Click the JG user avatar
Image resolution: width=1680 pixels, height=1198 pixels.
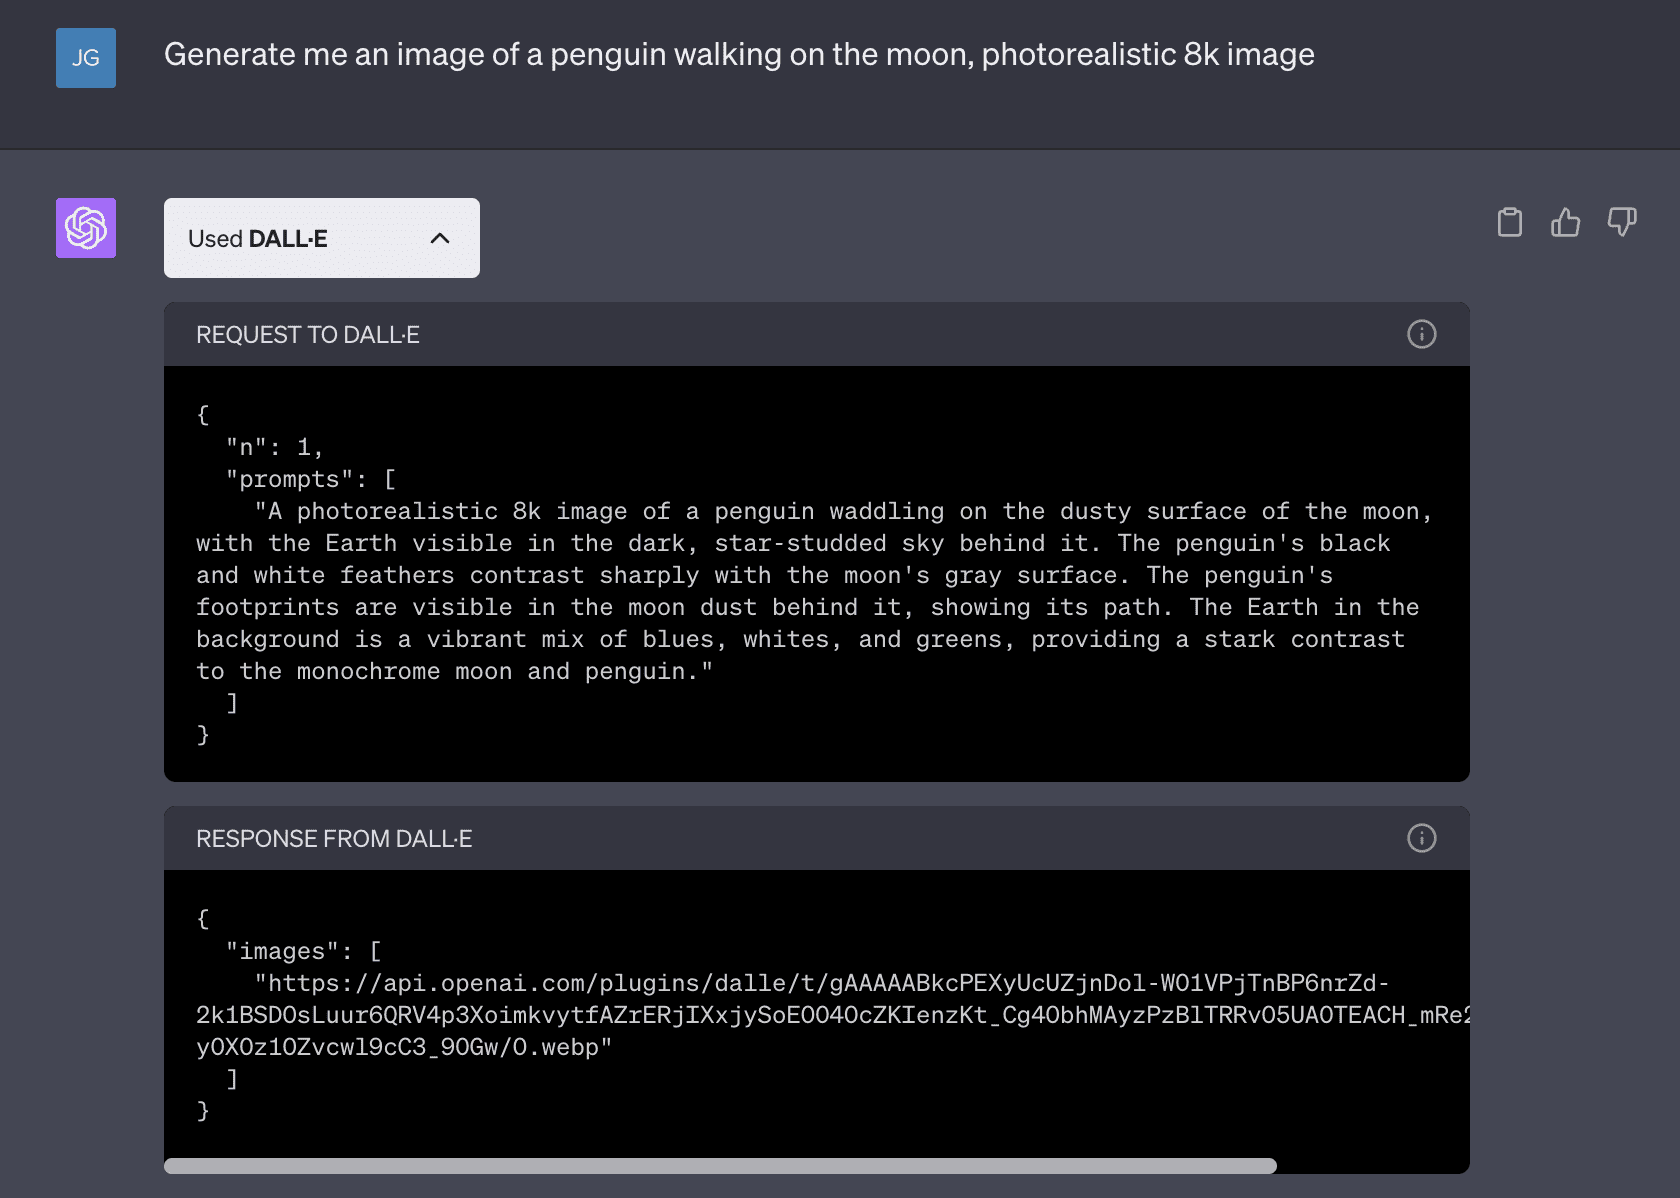point(86,58)
